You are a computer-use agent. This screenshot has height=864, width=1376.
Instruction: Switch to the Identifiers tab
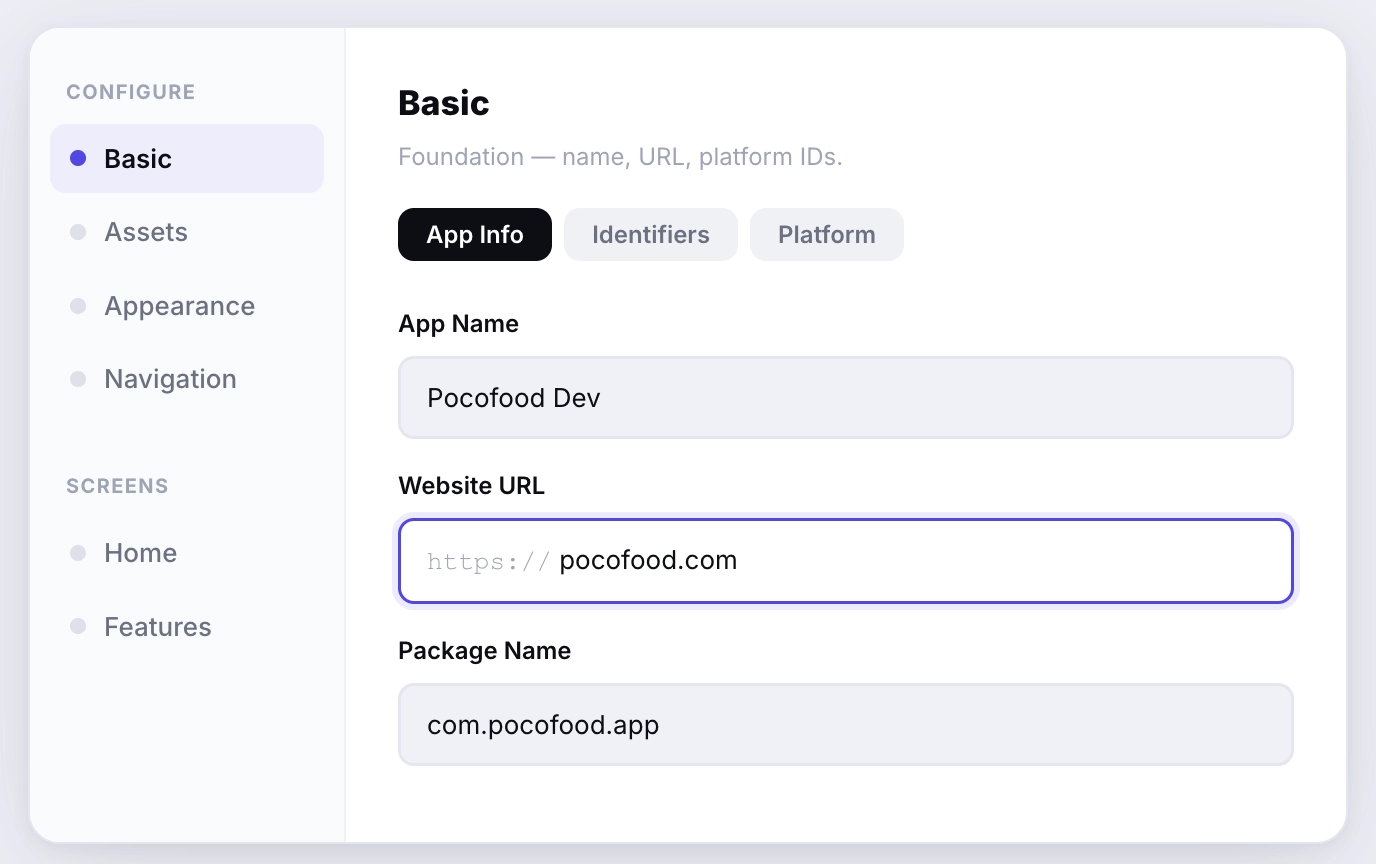(651, 234)
